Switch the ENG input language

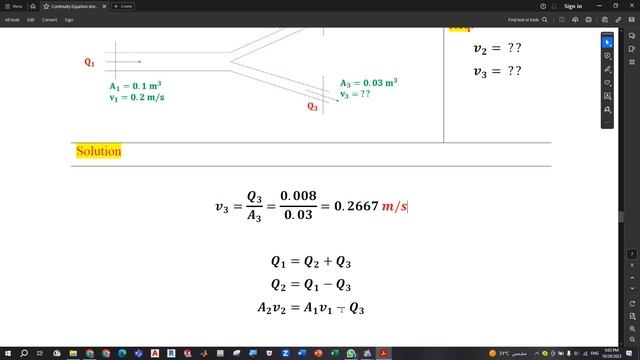[x=595, y=353]
